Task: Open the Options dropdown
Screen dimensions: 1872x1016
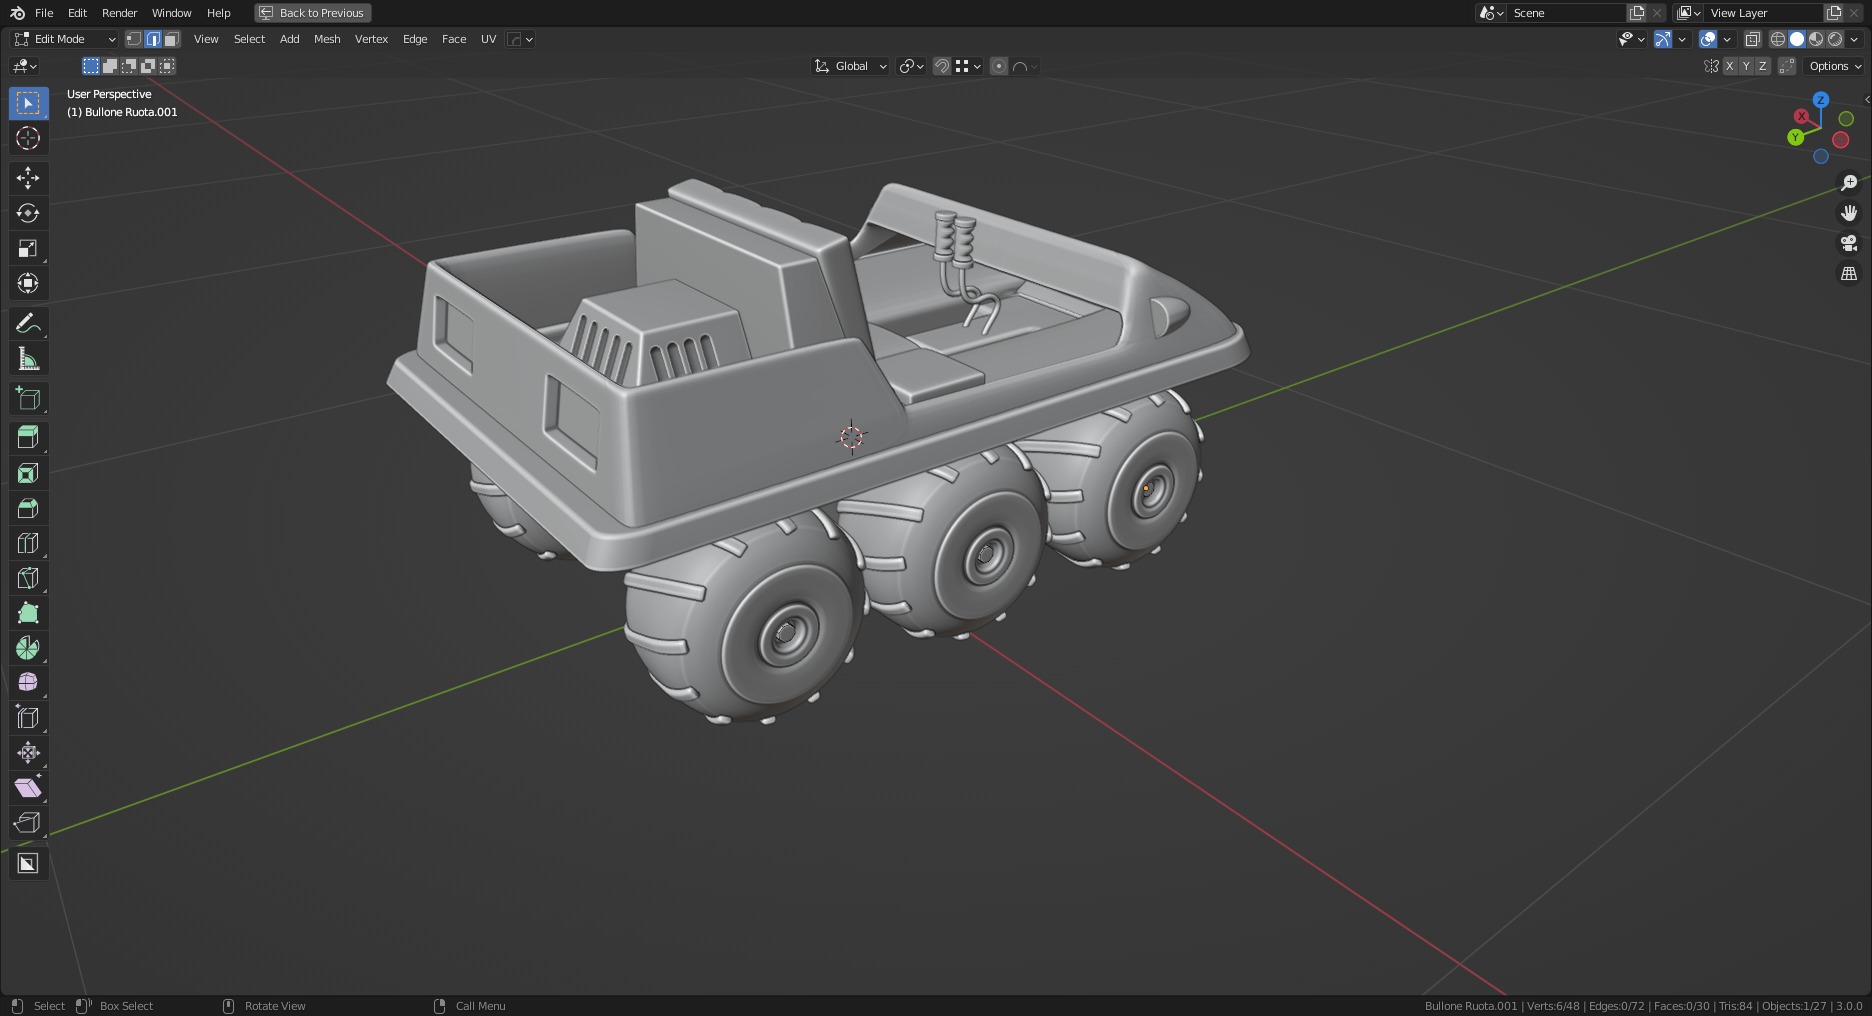Action: 1835,66
